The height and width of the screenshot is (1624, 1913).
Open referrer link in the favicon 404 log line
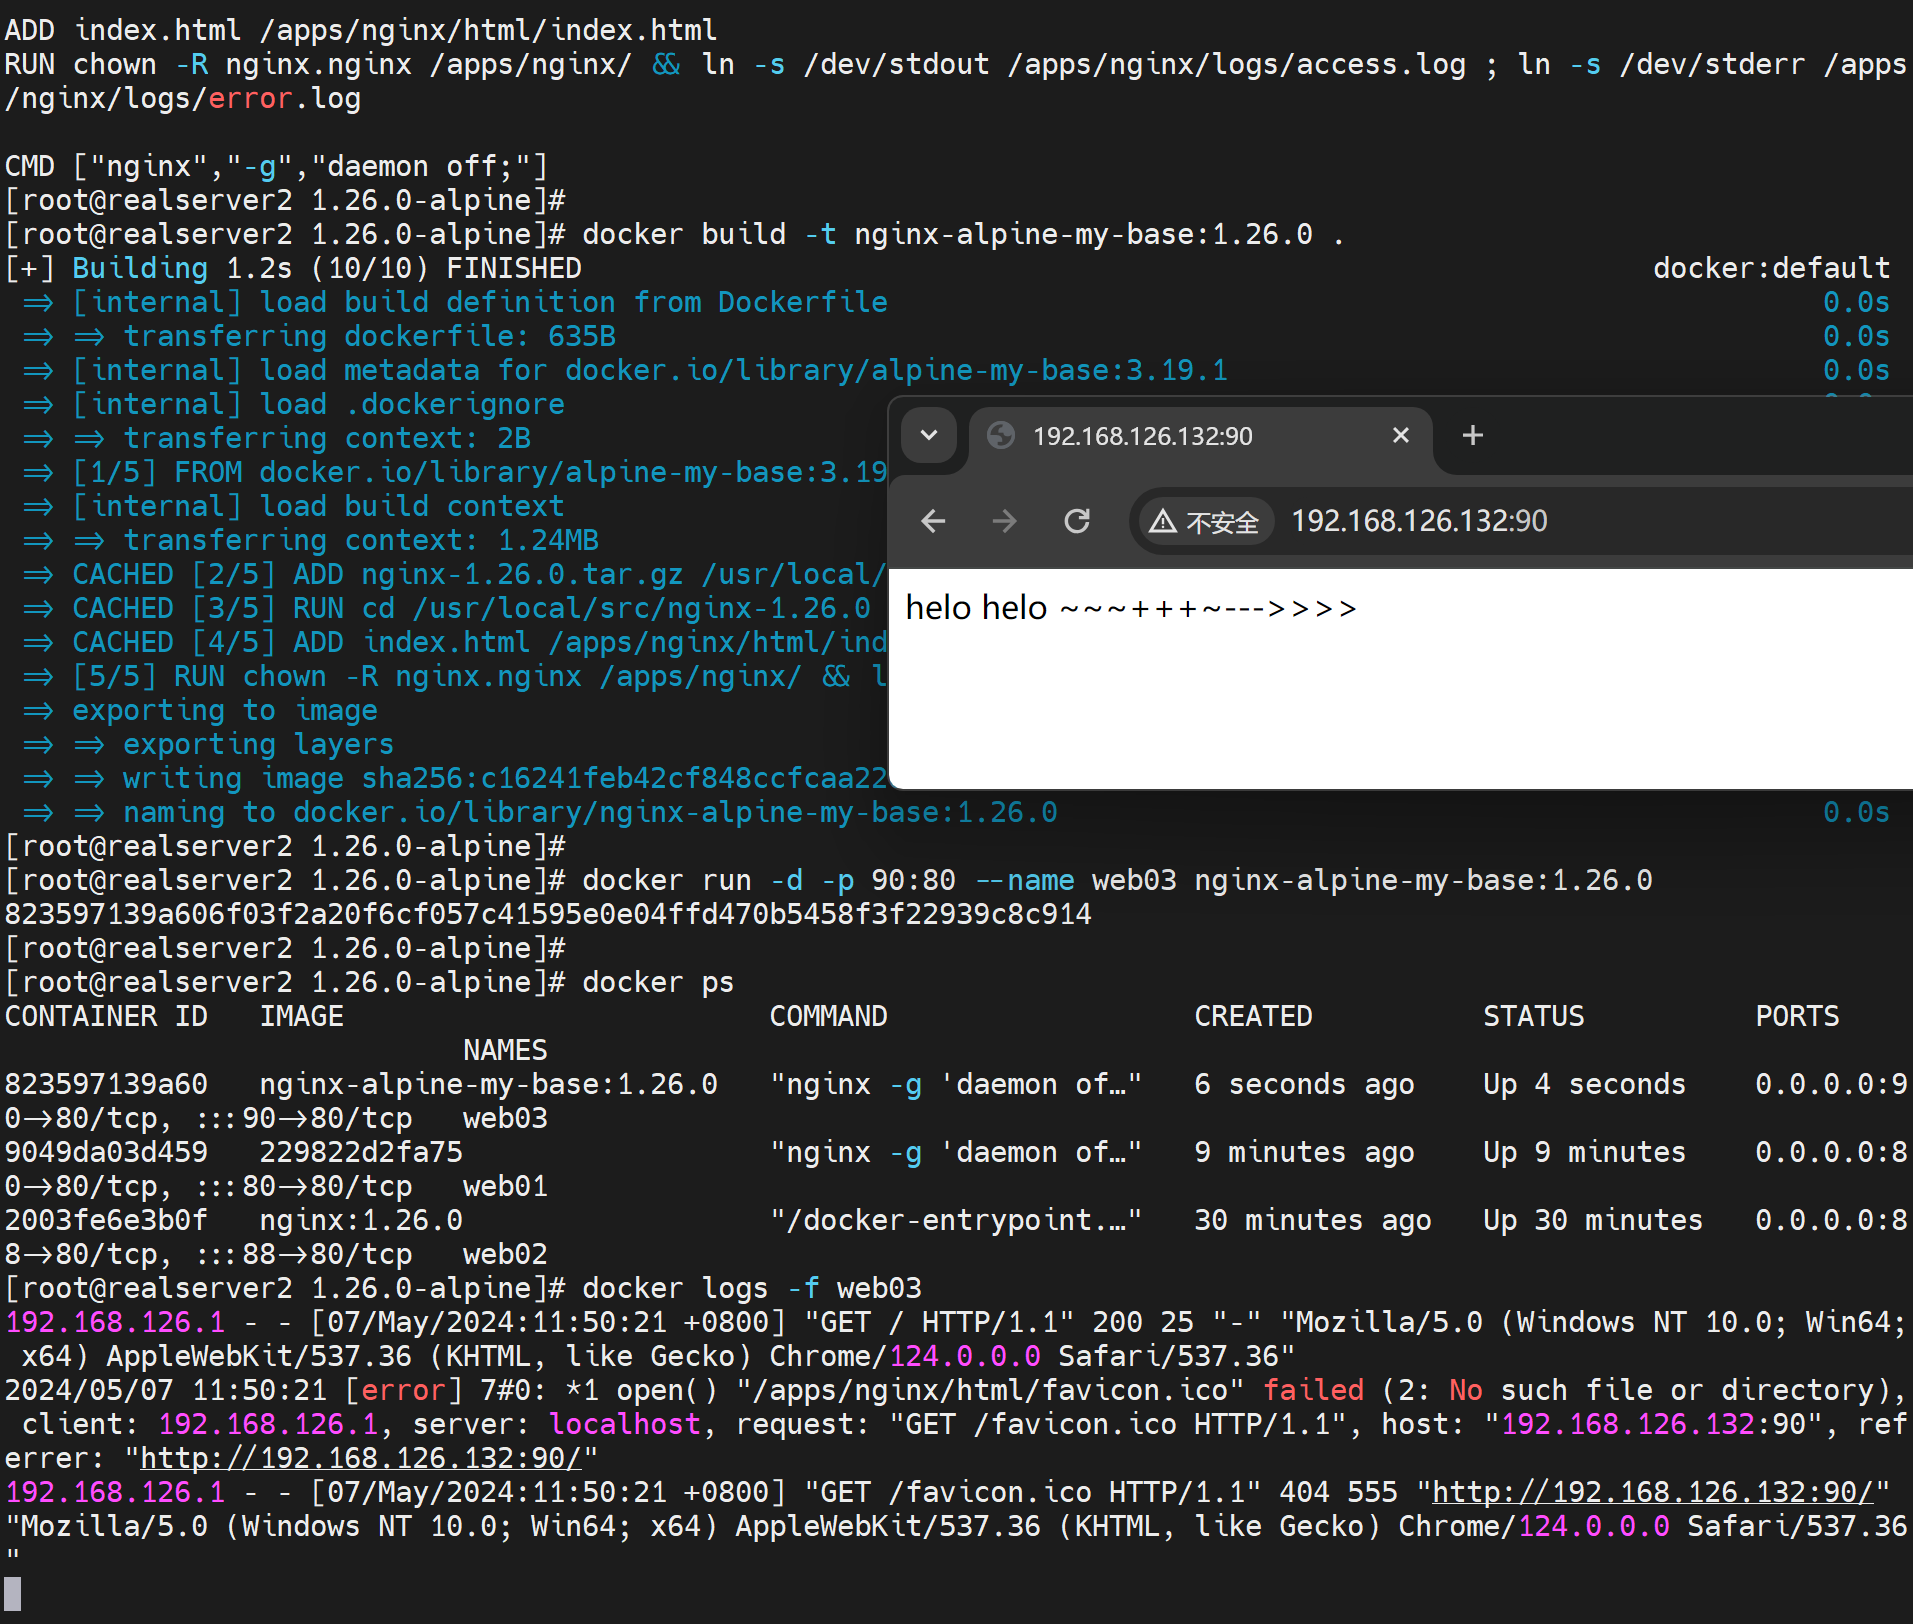[x=1653, y=1493]
